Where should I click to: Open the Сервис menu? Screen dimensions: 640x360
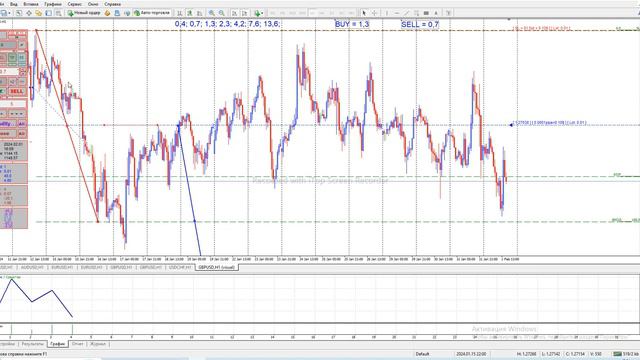pos(75,4)
